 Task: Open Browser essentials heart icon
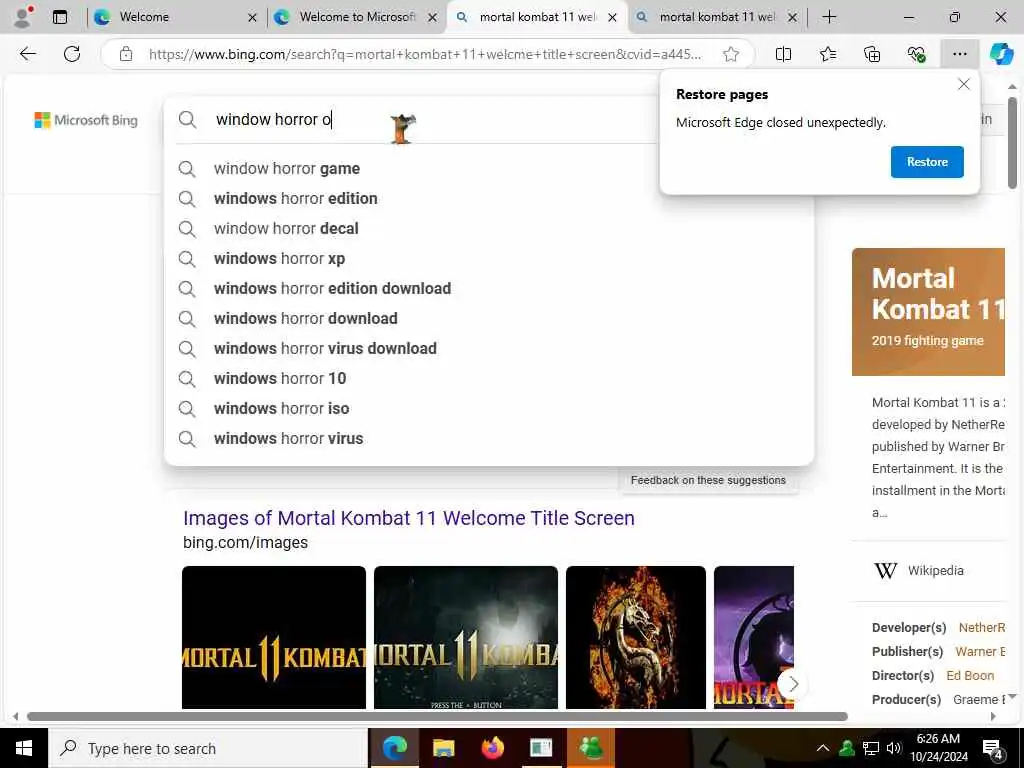tap(916, 54)
